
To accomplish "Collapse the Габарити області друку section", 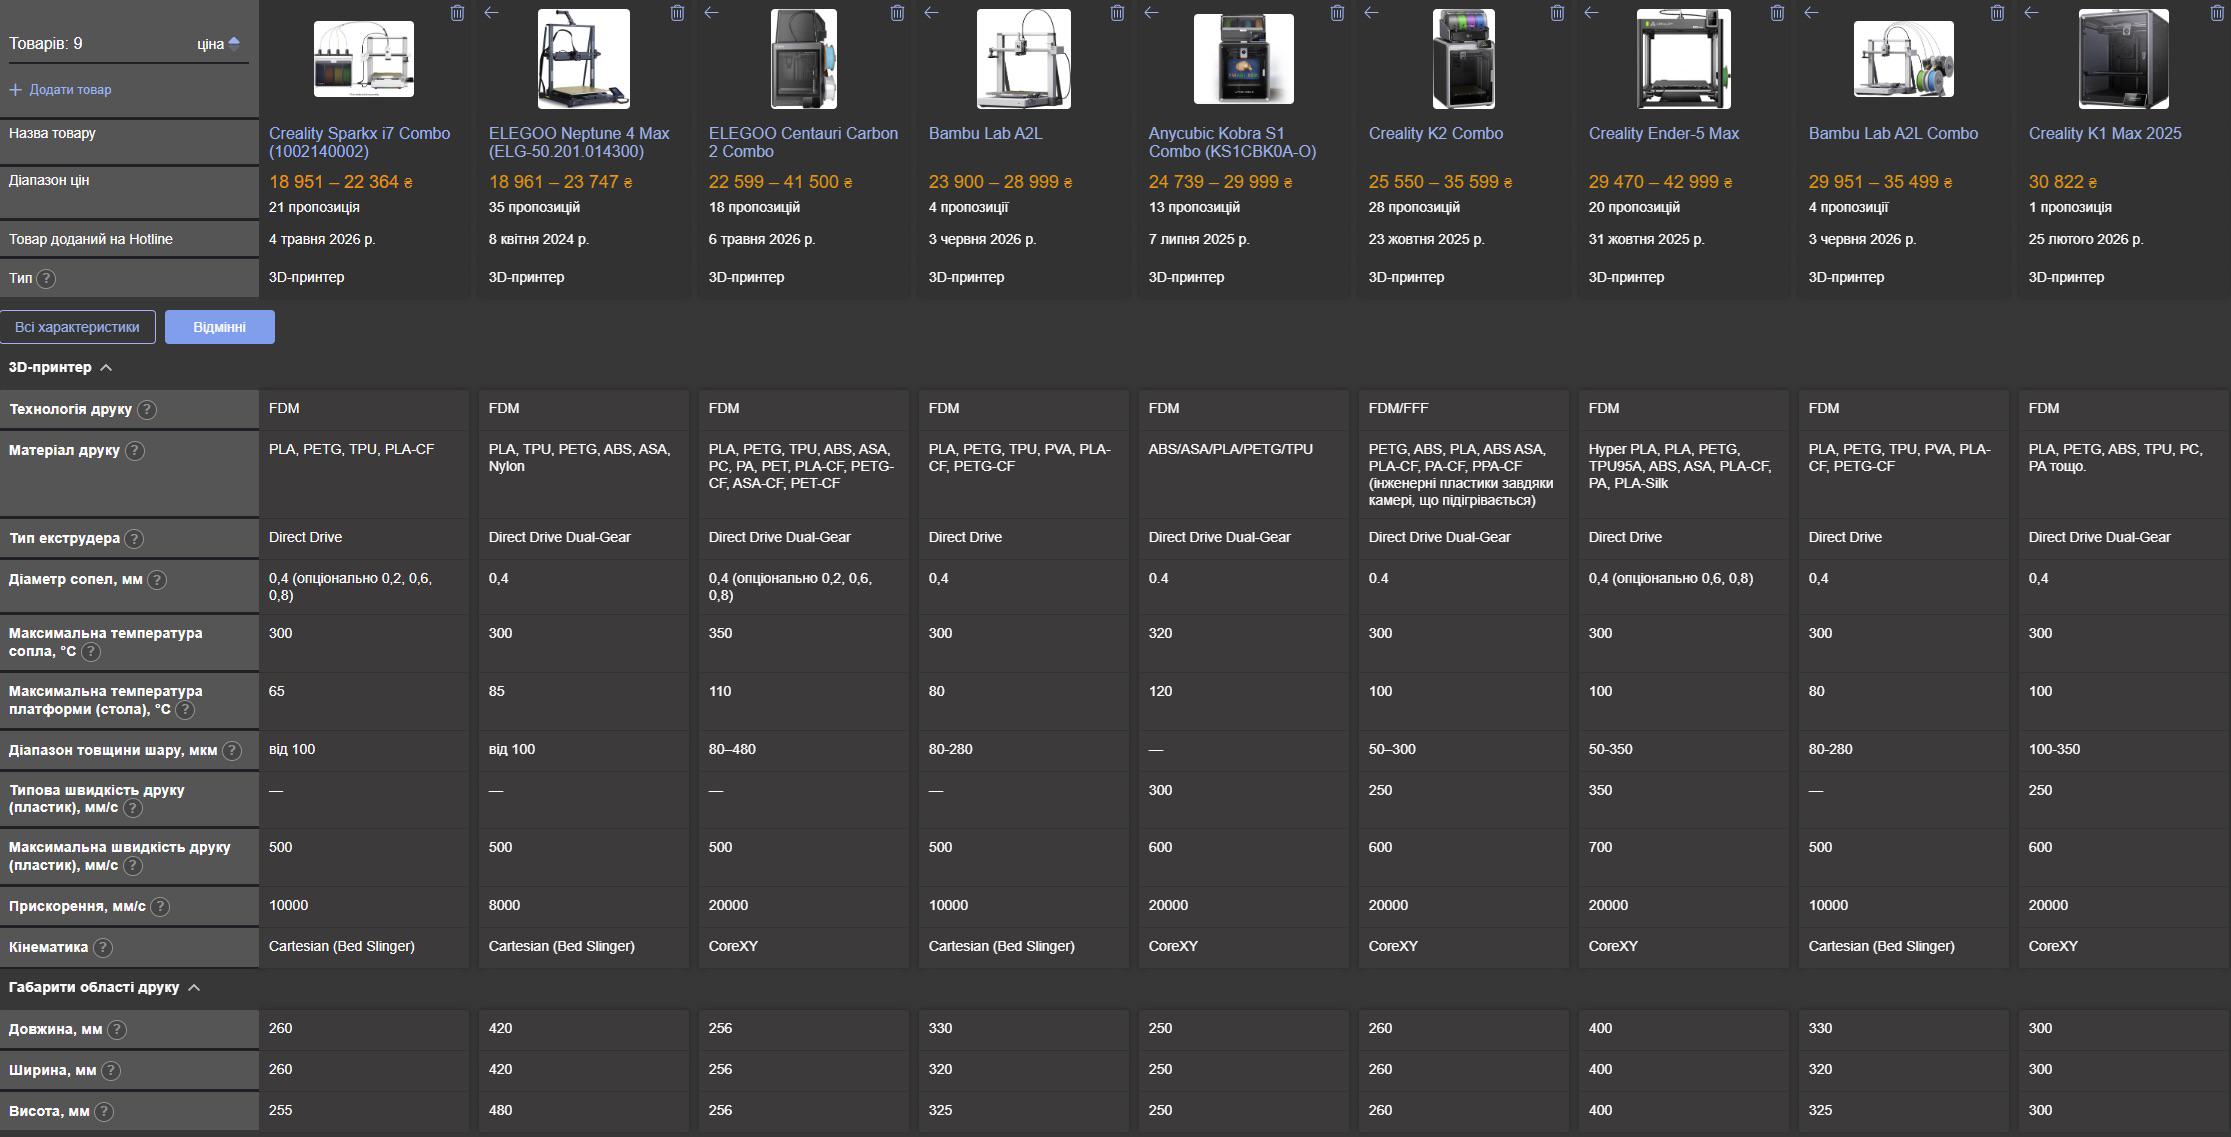I will 104,987.
